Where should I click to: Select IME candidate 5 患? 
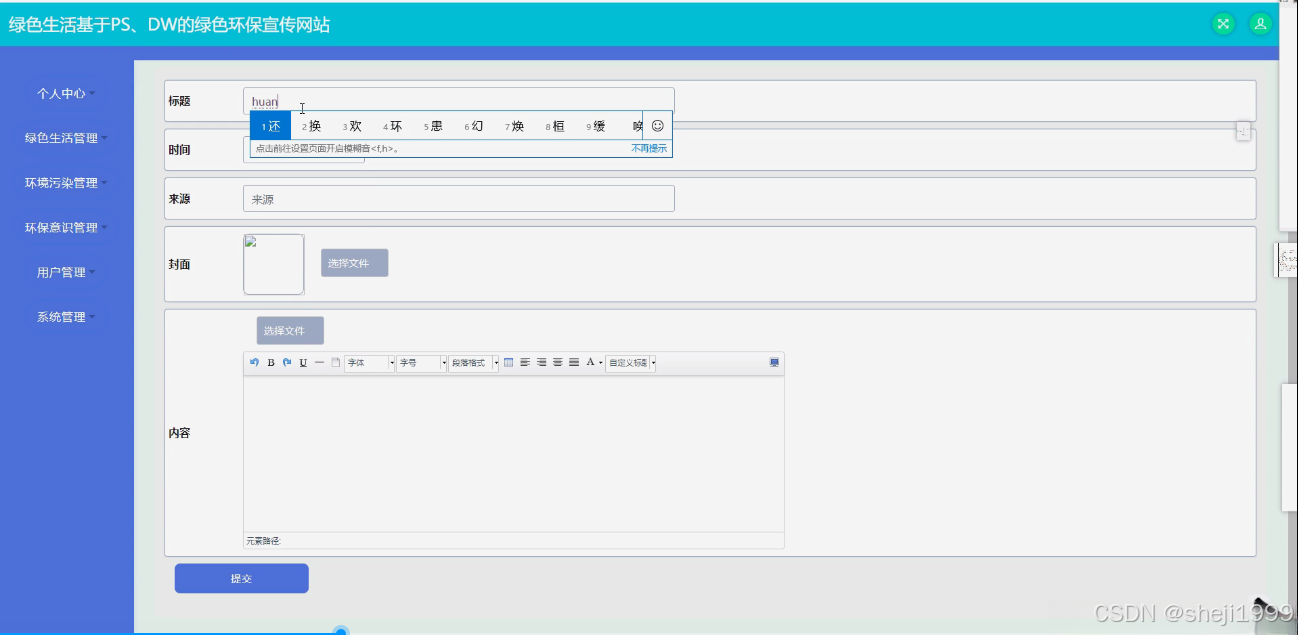pyautogui.click(x=433, y=126)
